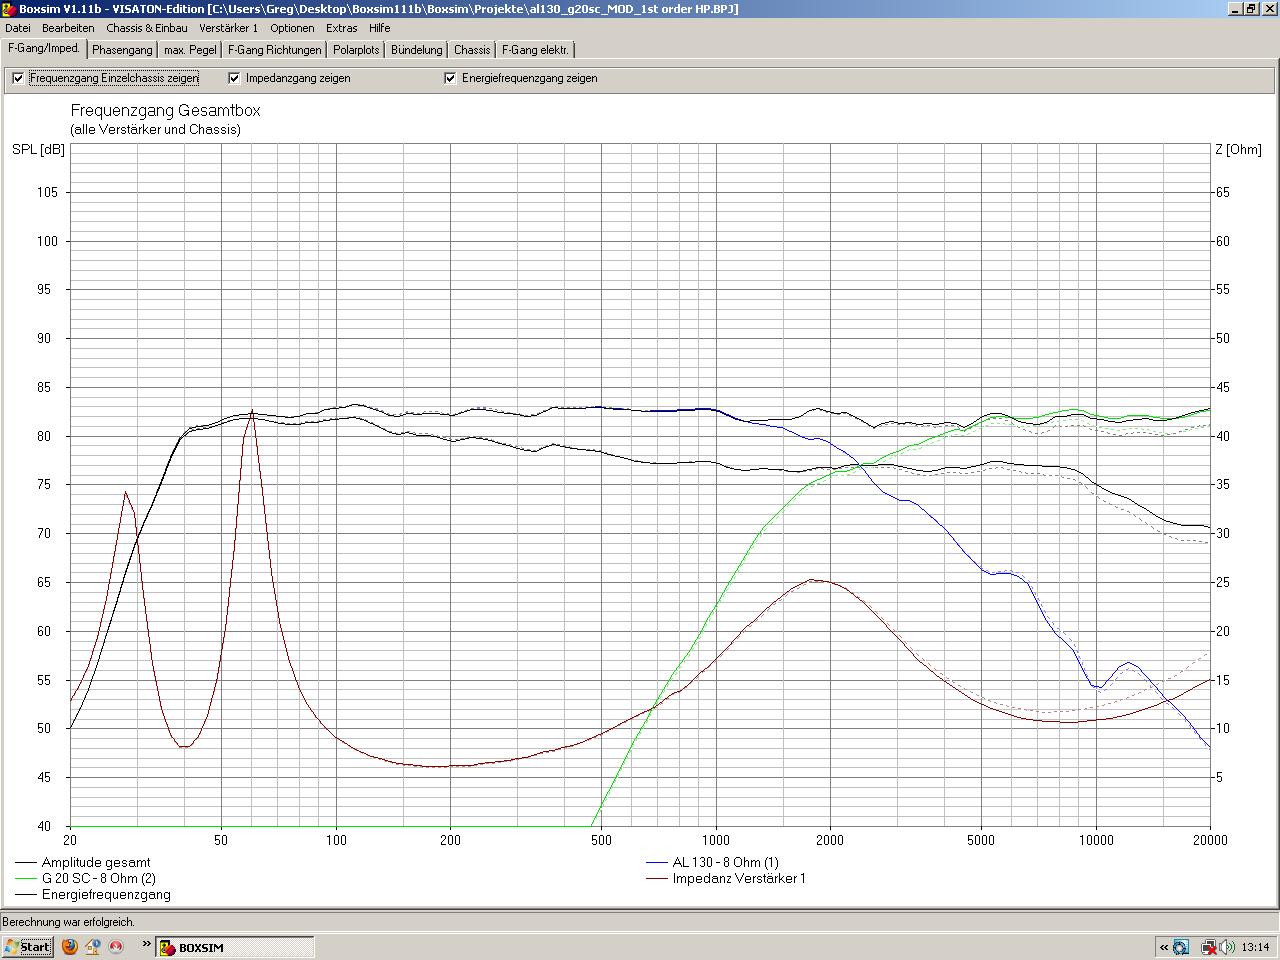Click the disconnected network tray icon
Image resolution: width=1280 pixels, height=960 pixels.
pos(1207,946)
